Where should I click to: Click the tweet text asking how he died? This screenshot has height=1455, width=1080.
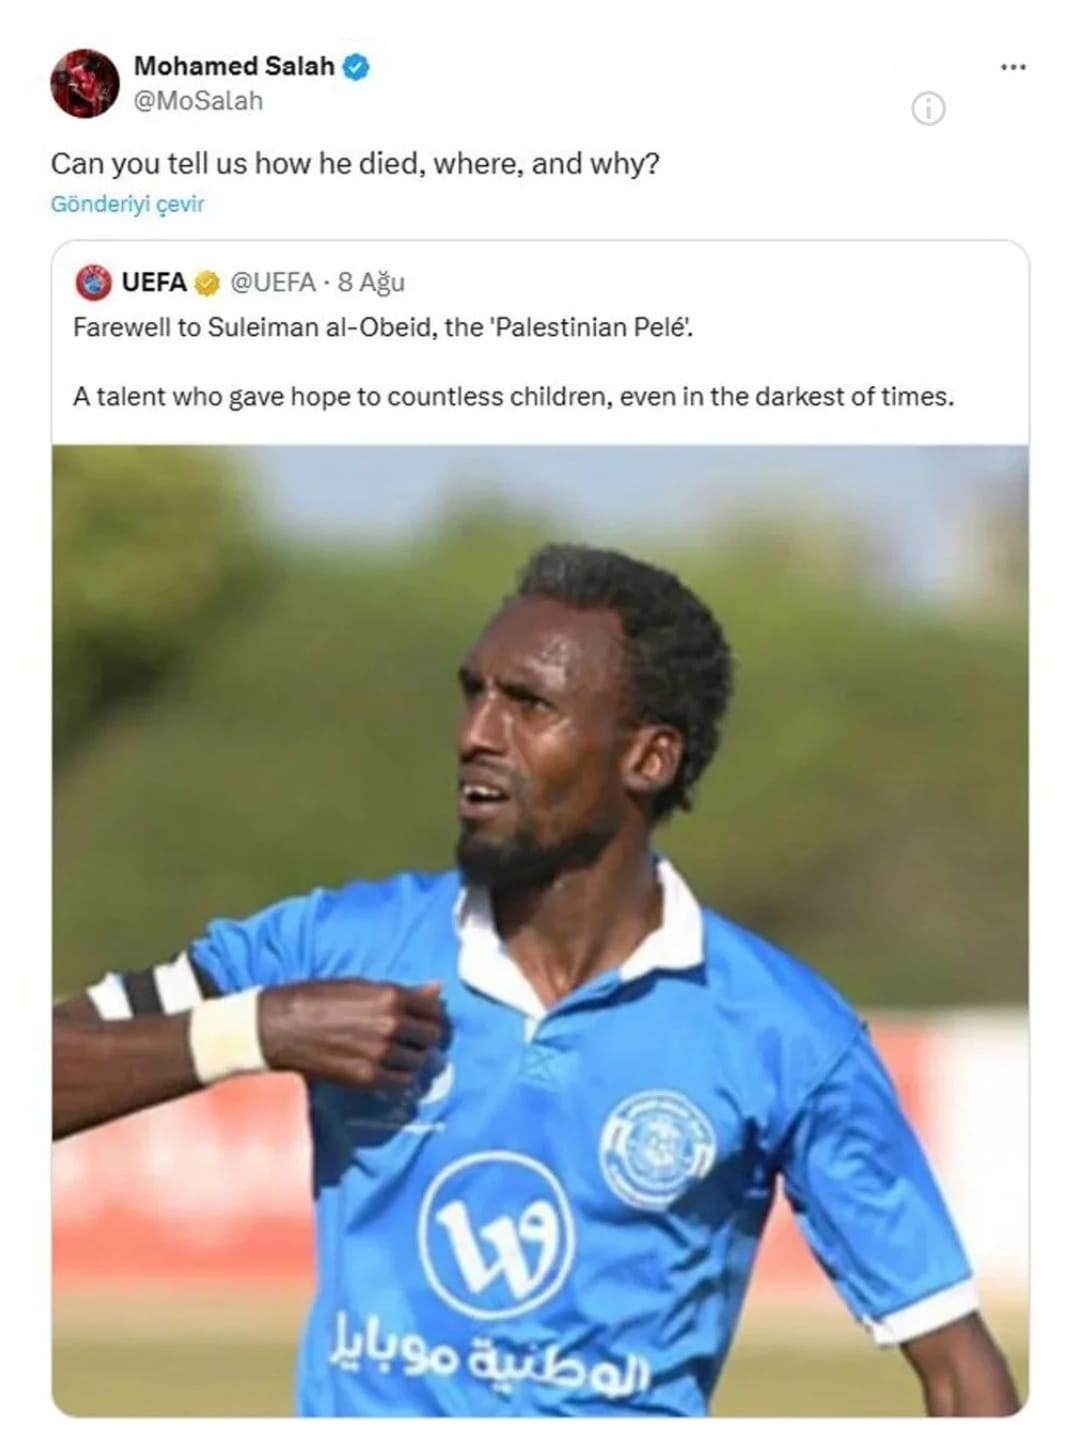pyautogui.click(x=355, y=163)
